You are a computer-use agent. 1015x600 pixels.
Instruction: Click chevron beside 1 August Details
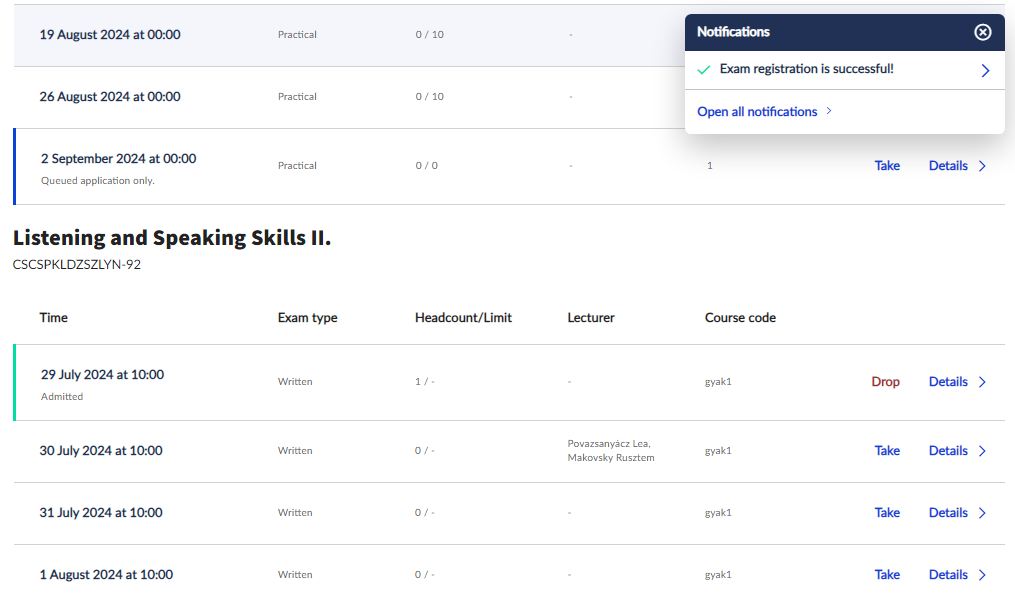tap(982, 575)
